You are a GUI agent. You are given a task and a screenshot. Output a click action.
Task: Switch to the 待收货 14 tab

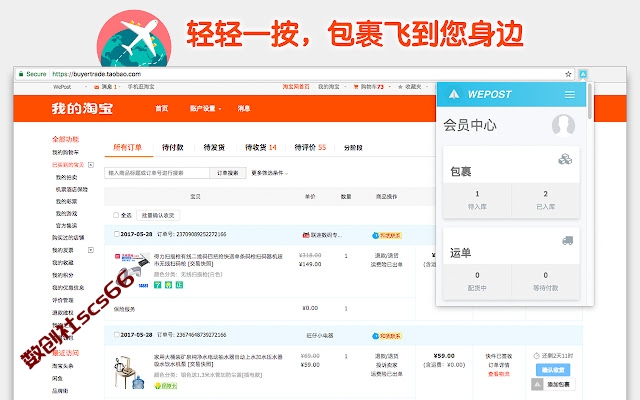point(261,147)
